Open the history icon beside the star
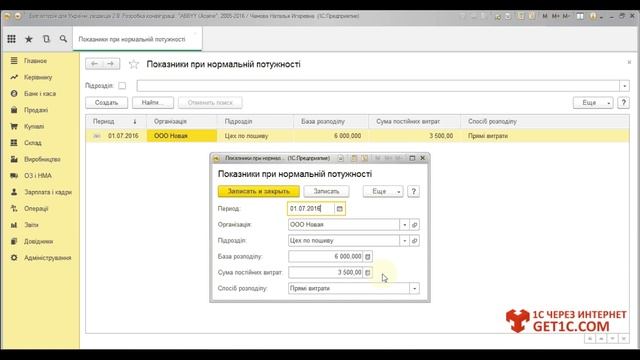This screenshot has height=360, width=640. pos(46,39)
